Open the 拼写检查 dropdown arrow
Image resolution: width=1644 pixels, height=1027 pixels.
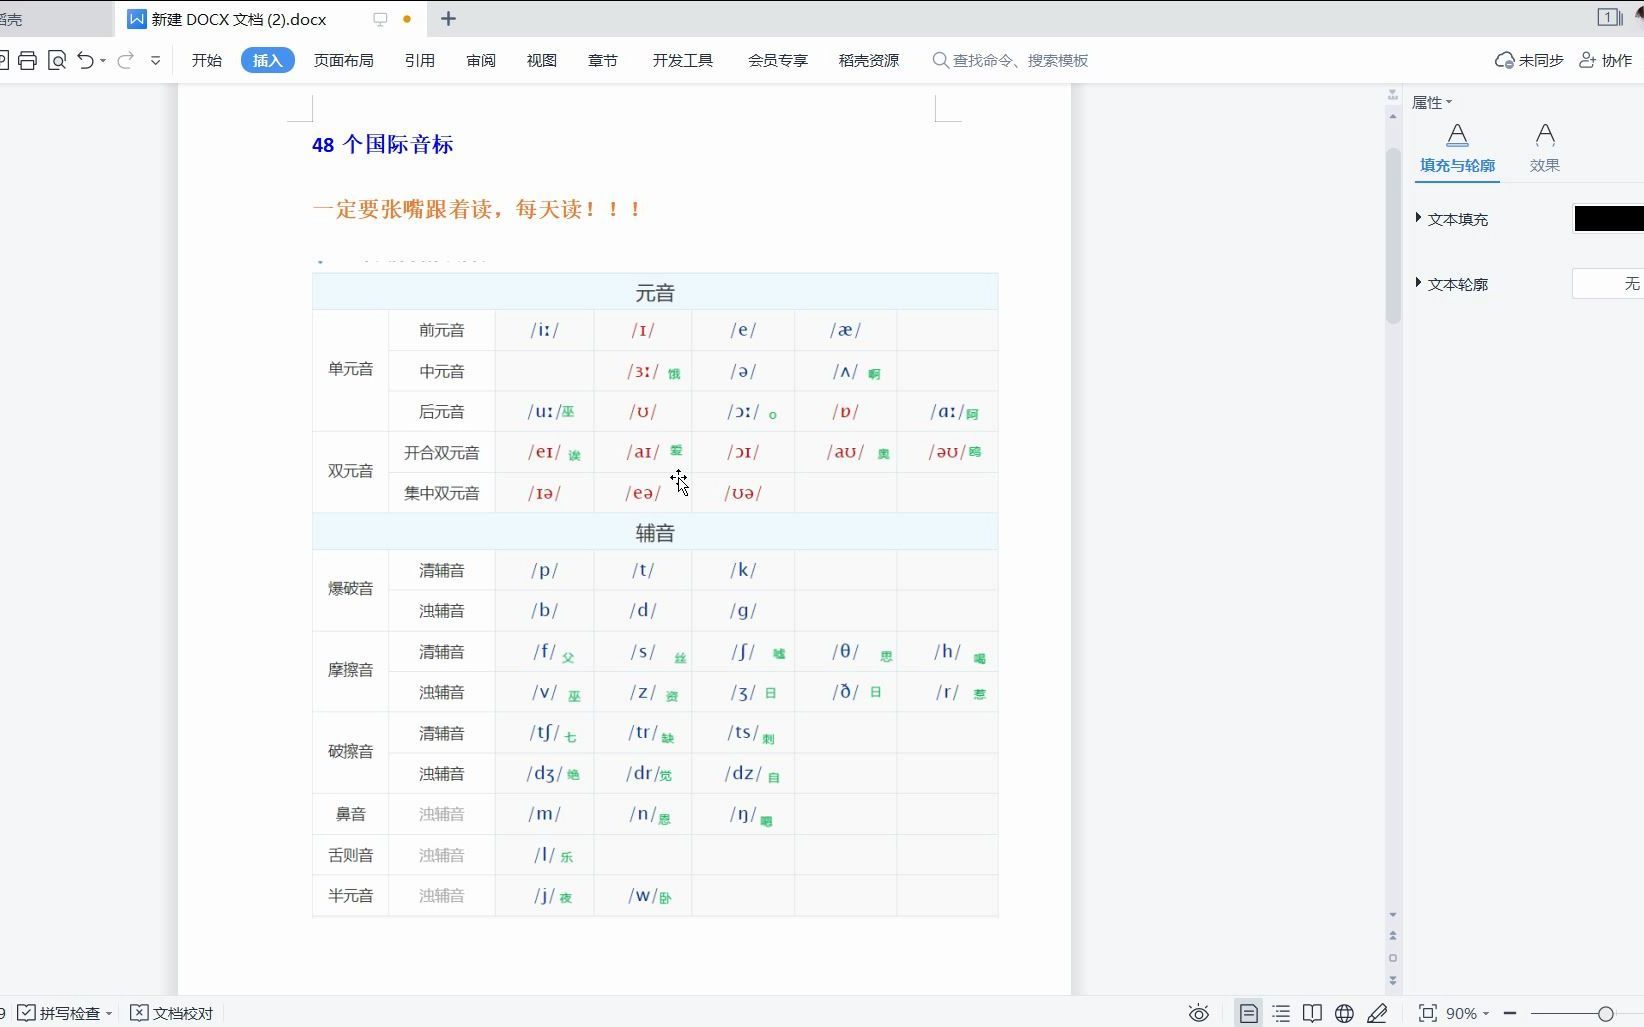coord(109,1014)
